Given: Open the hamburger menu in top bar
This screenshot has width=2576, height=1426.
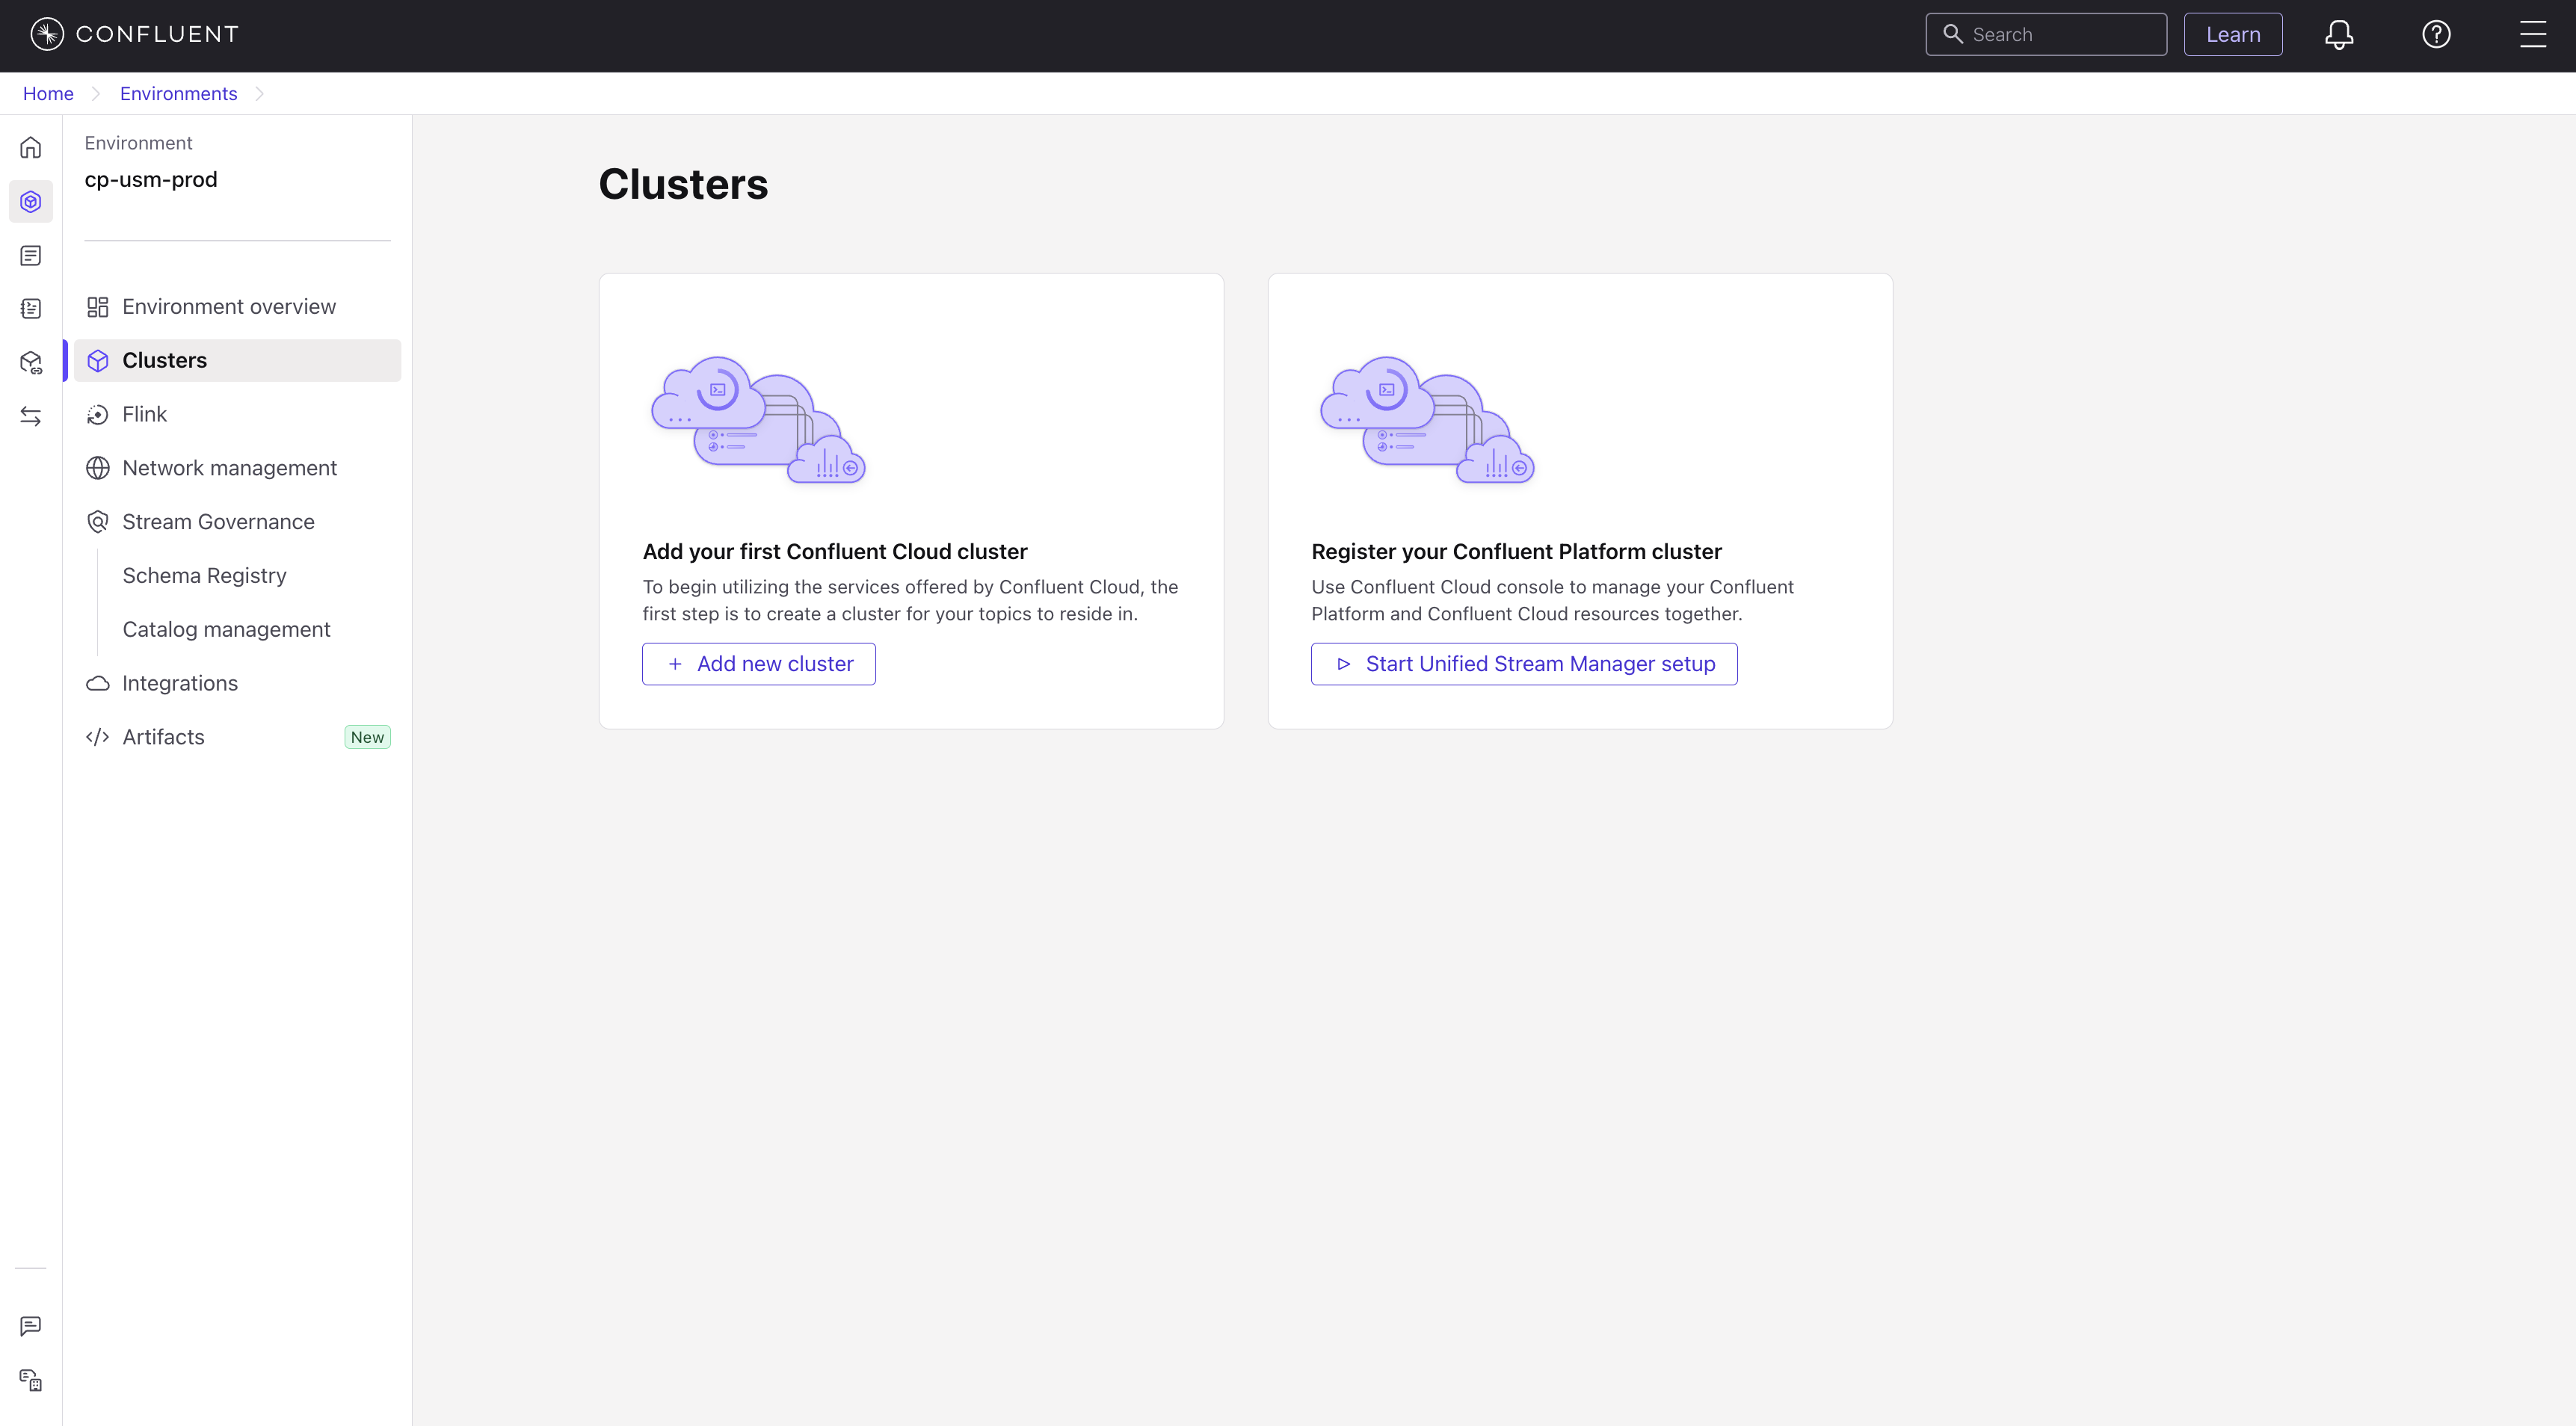Looking at the screenshot, I should click(x=2532, y=35).
